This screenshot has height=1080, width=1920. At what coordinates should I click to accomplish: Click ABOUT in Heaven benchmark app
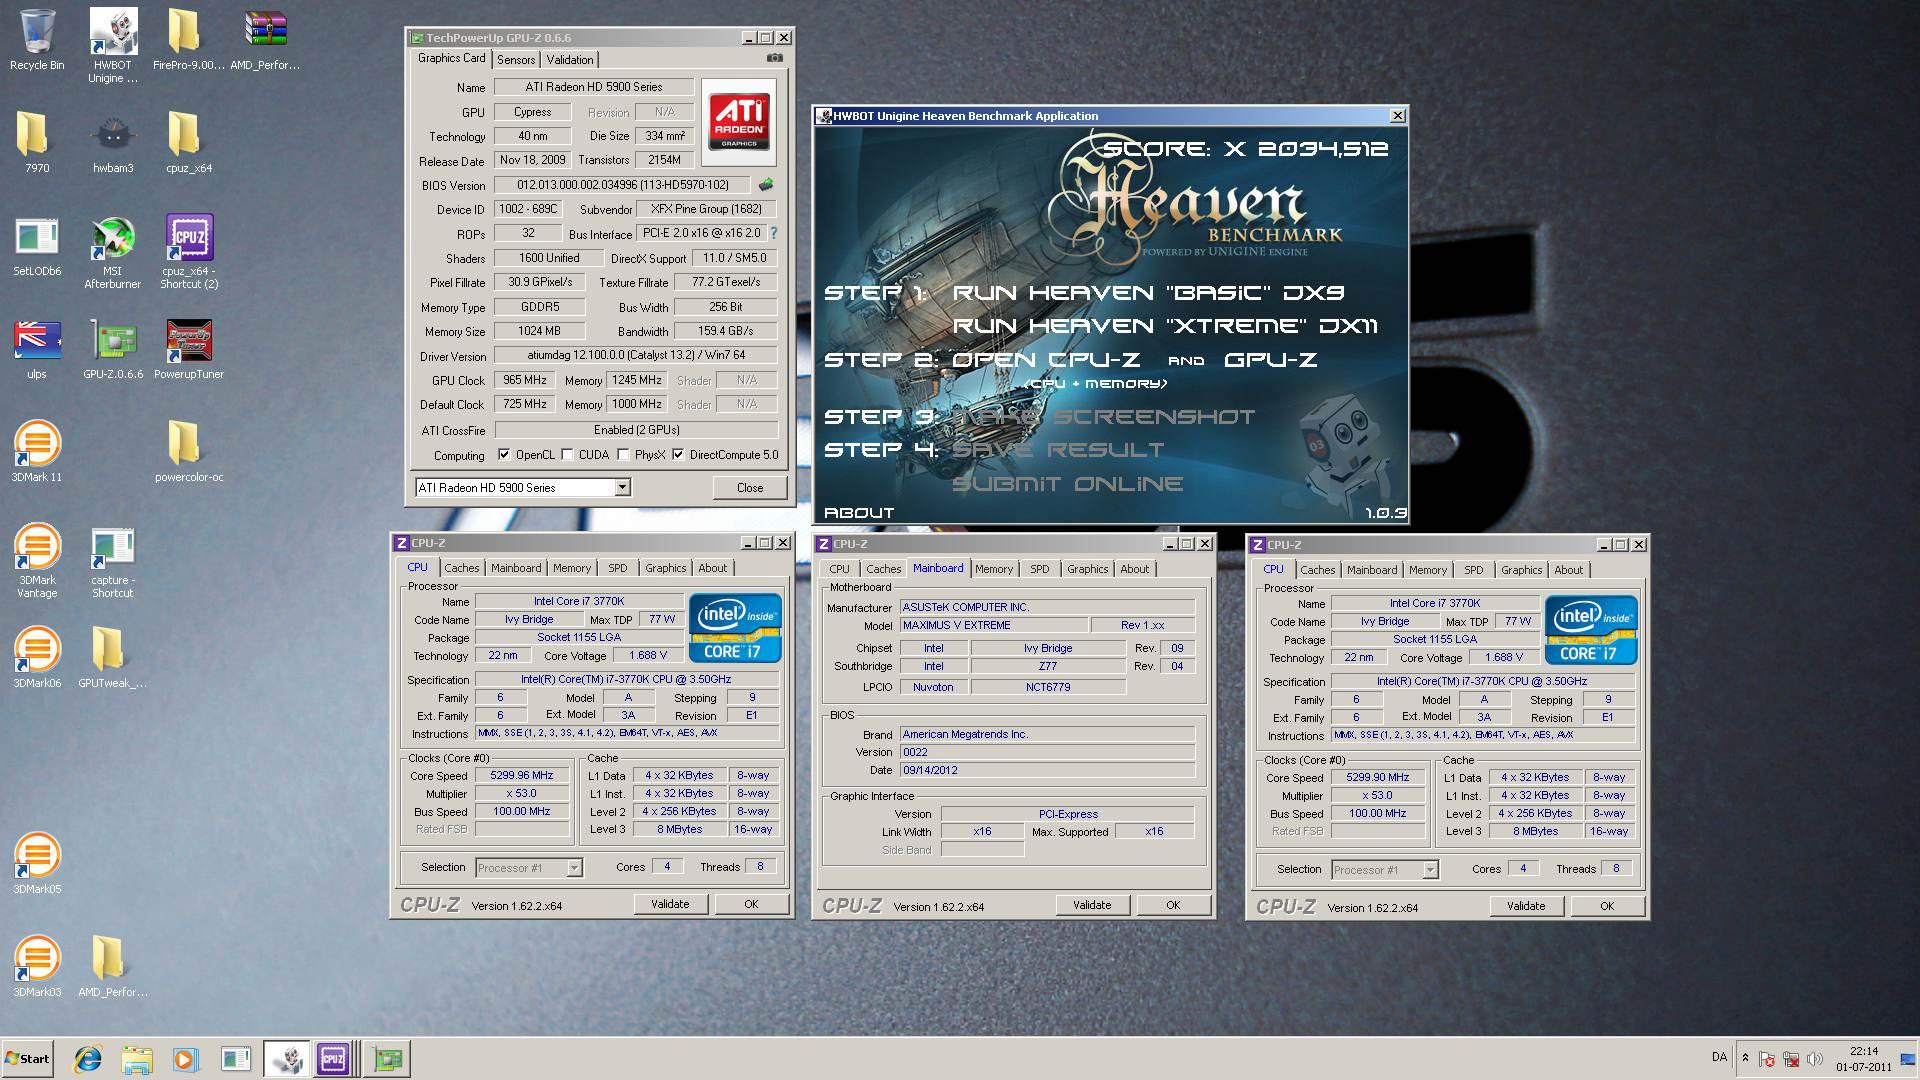[x=859, y=513]
